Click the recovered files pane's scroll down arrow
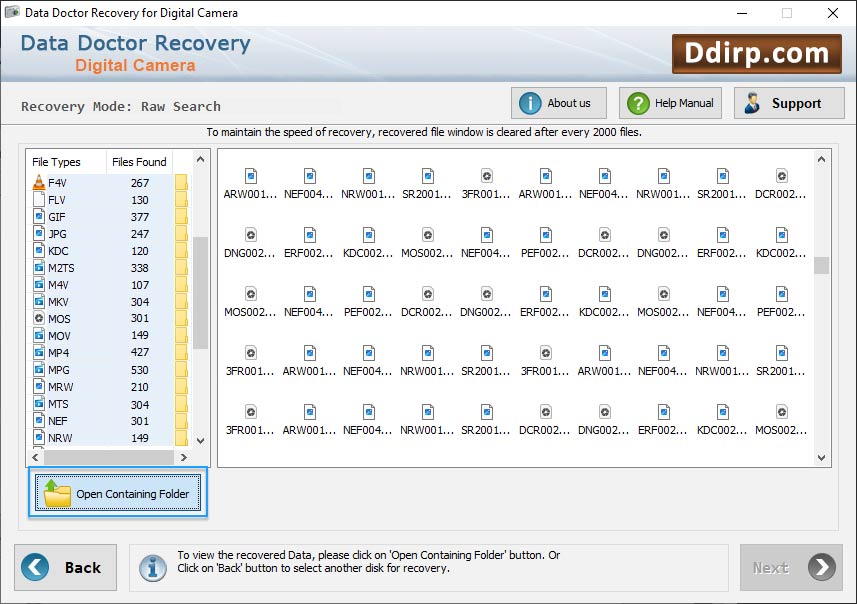 821,458
